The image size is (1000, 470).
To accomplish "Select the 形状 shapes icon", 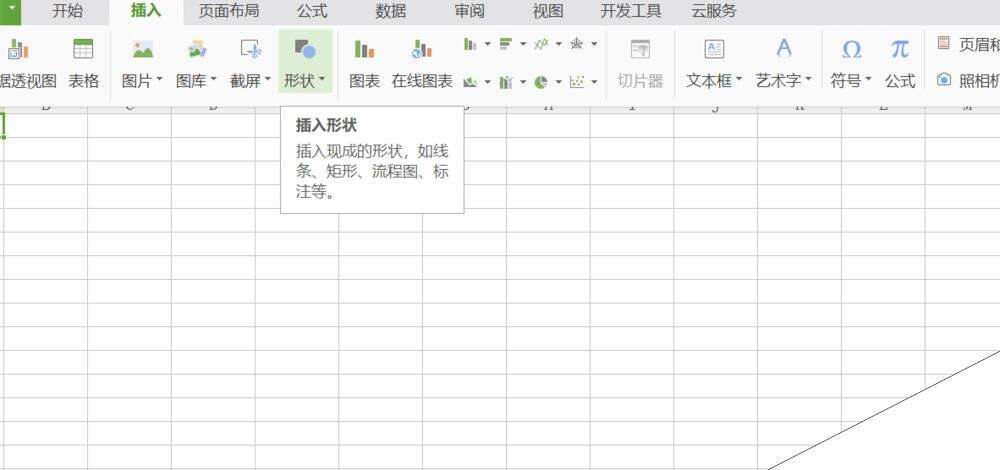I will 305,49.
